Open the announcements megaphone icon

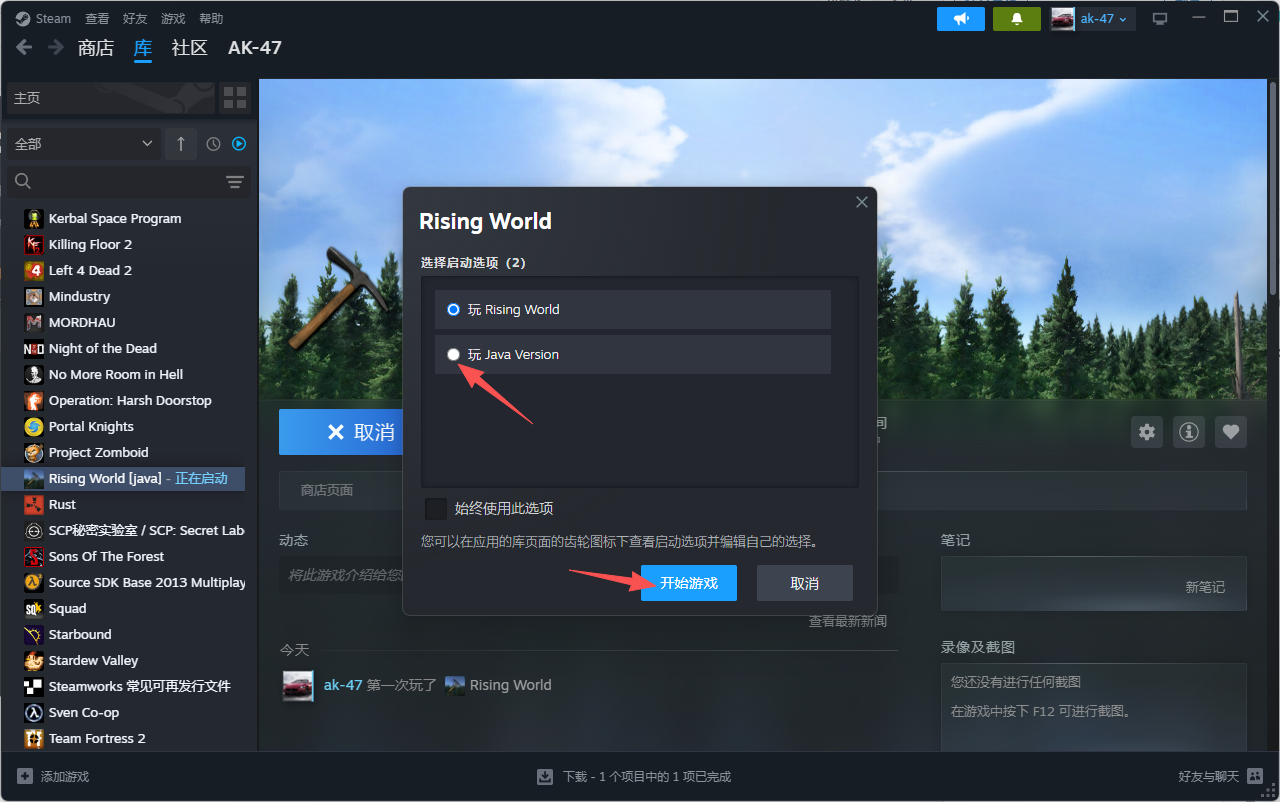(x=961, y=19)
